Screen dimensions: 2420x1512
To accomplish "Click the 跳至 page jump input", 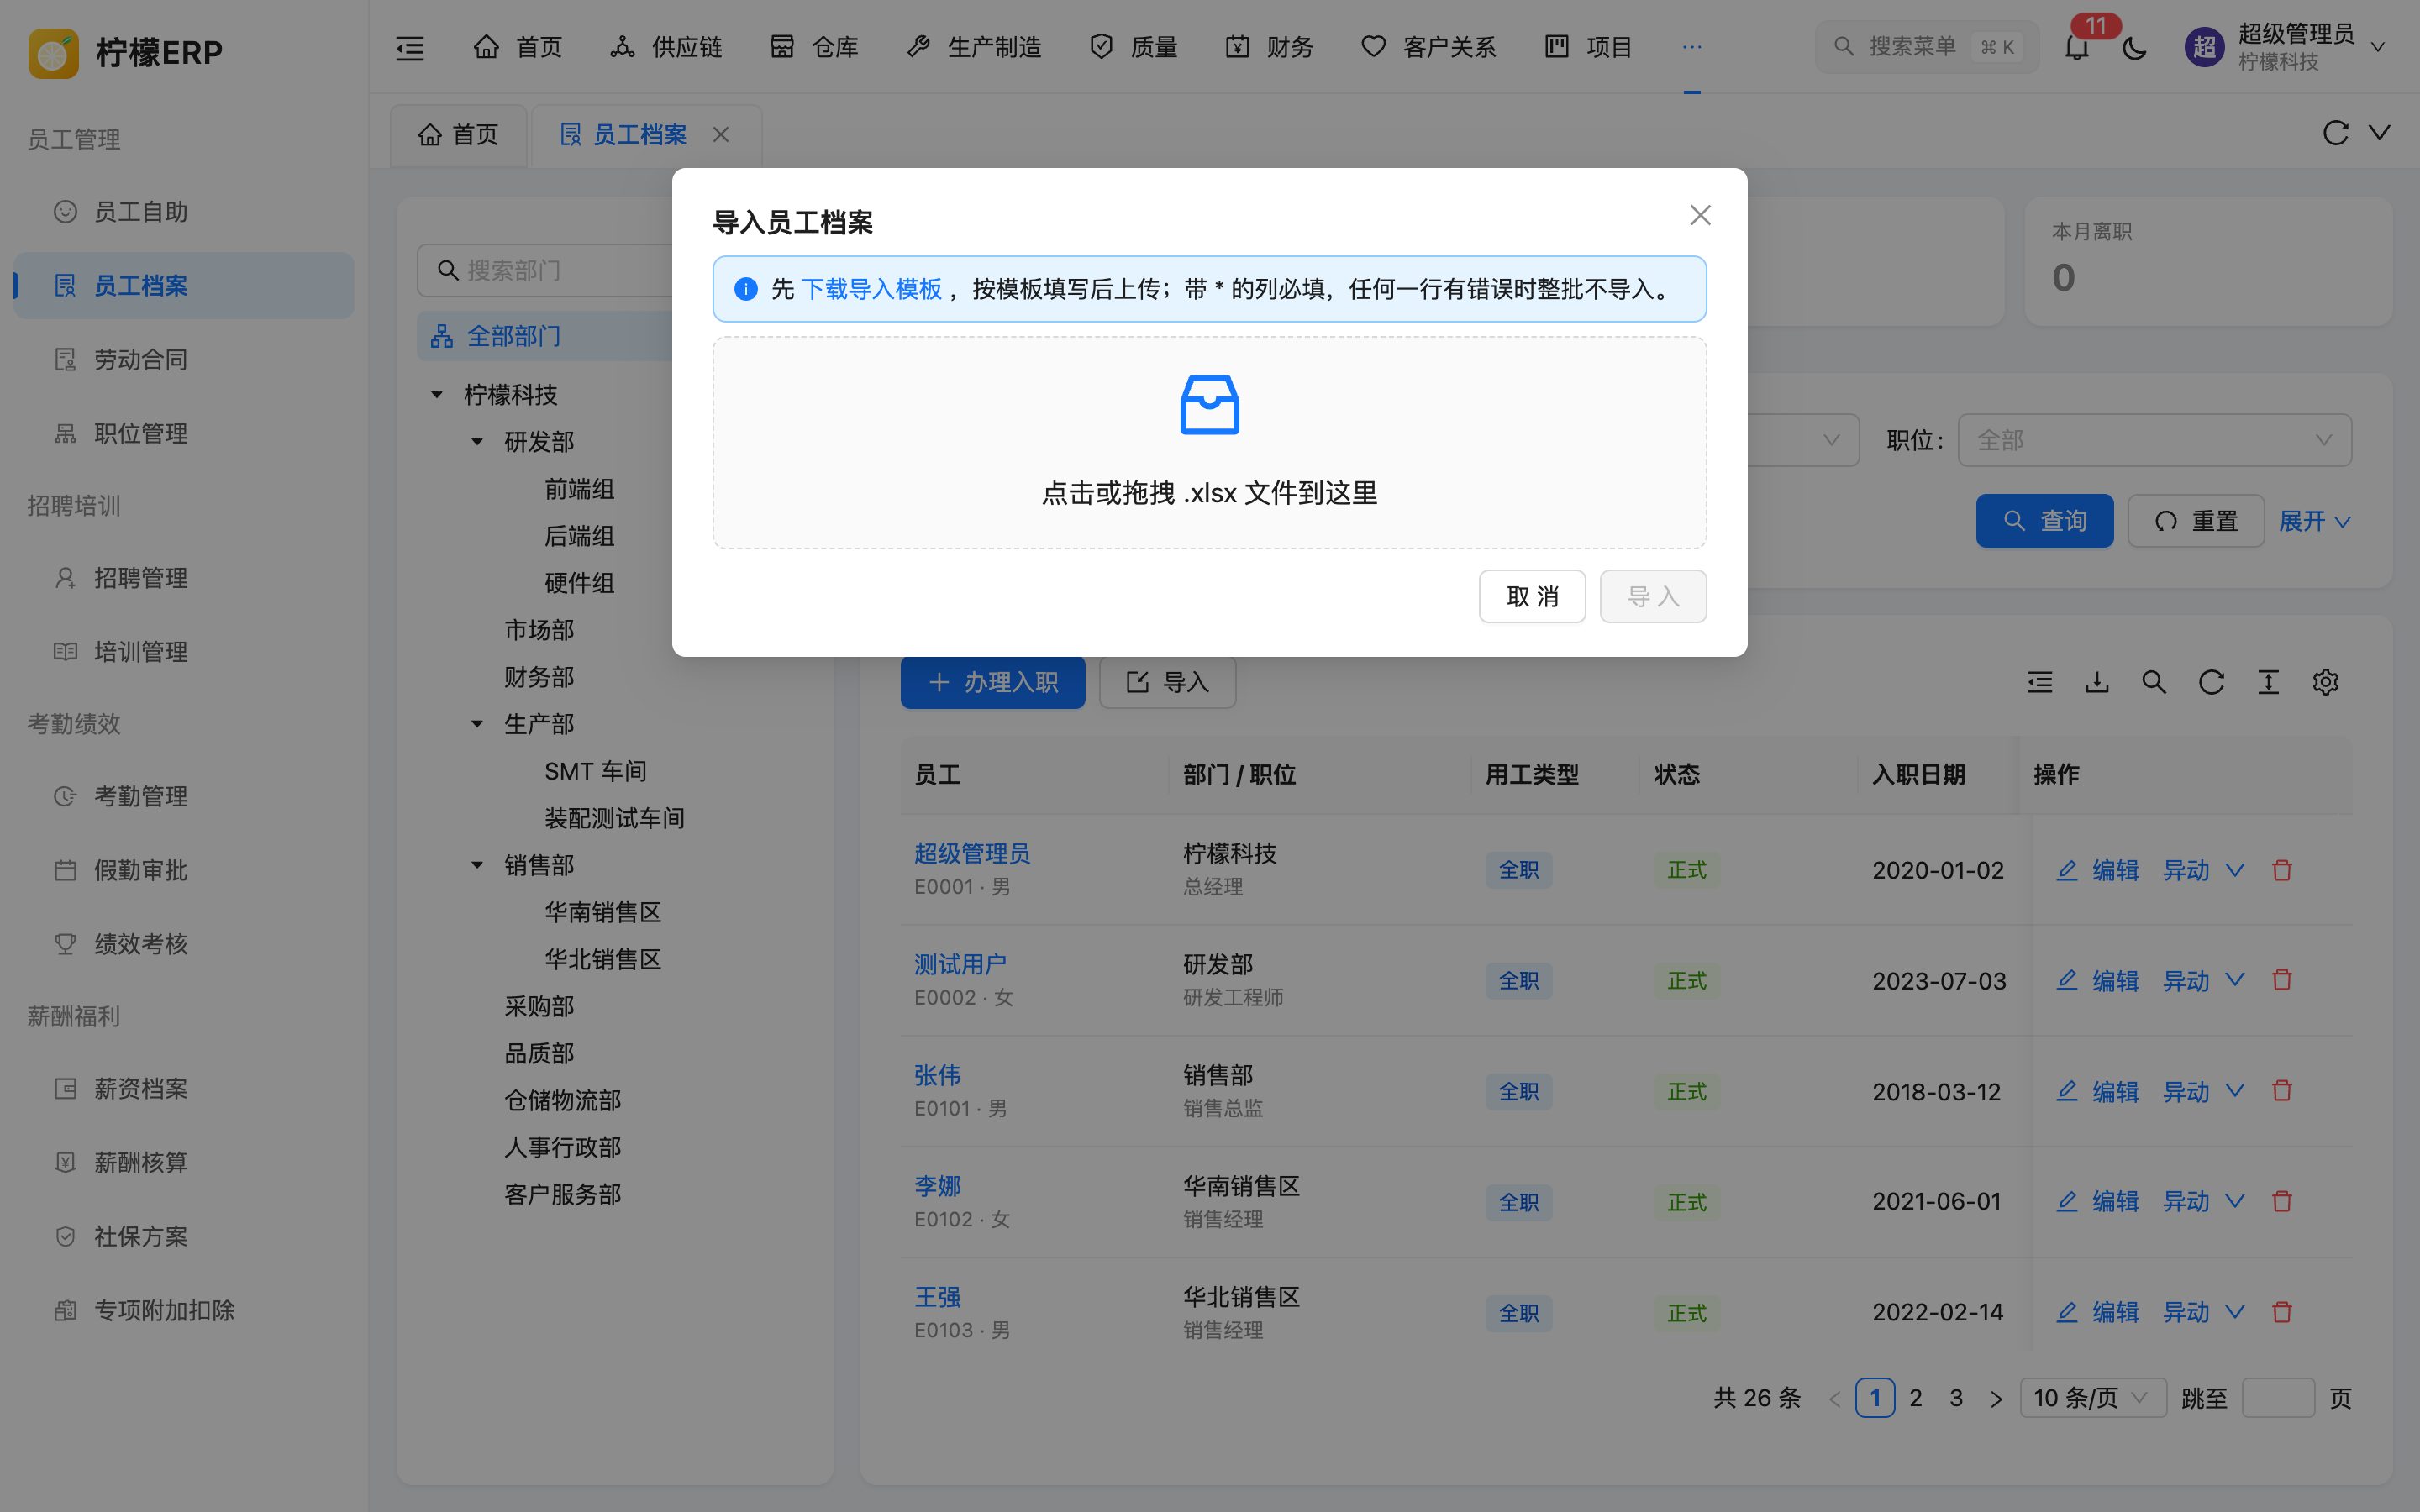I will point(2278,1398).
